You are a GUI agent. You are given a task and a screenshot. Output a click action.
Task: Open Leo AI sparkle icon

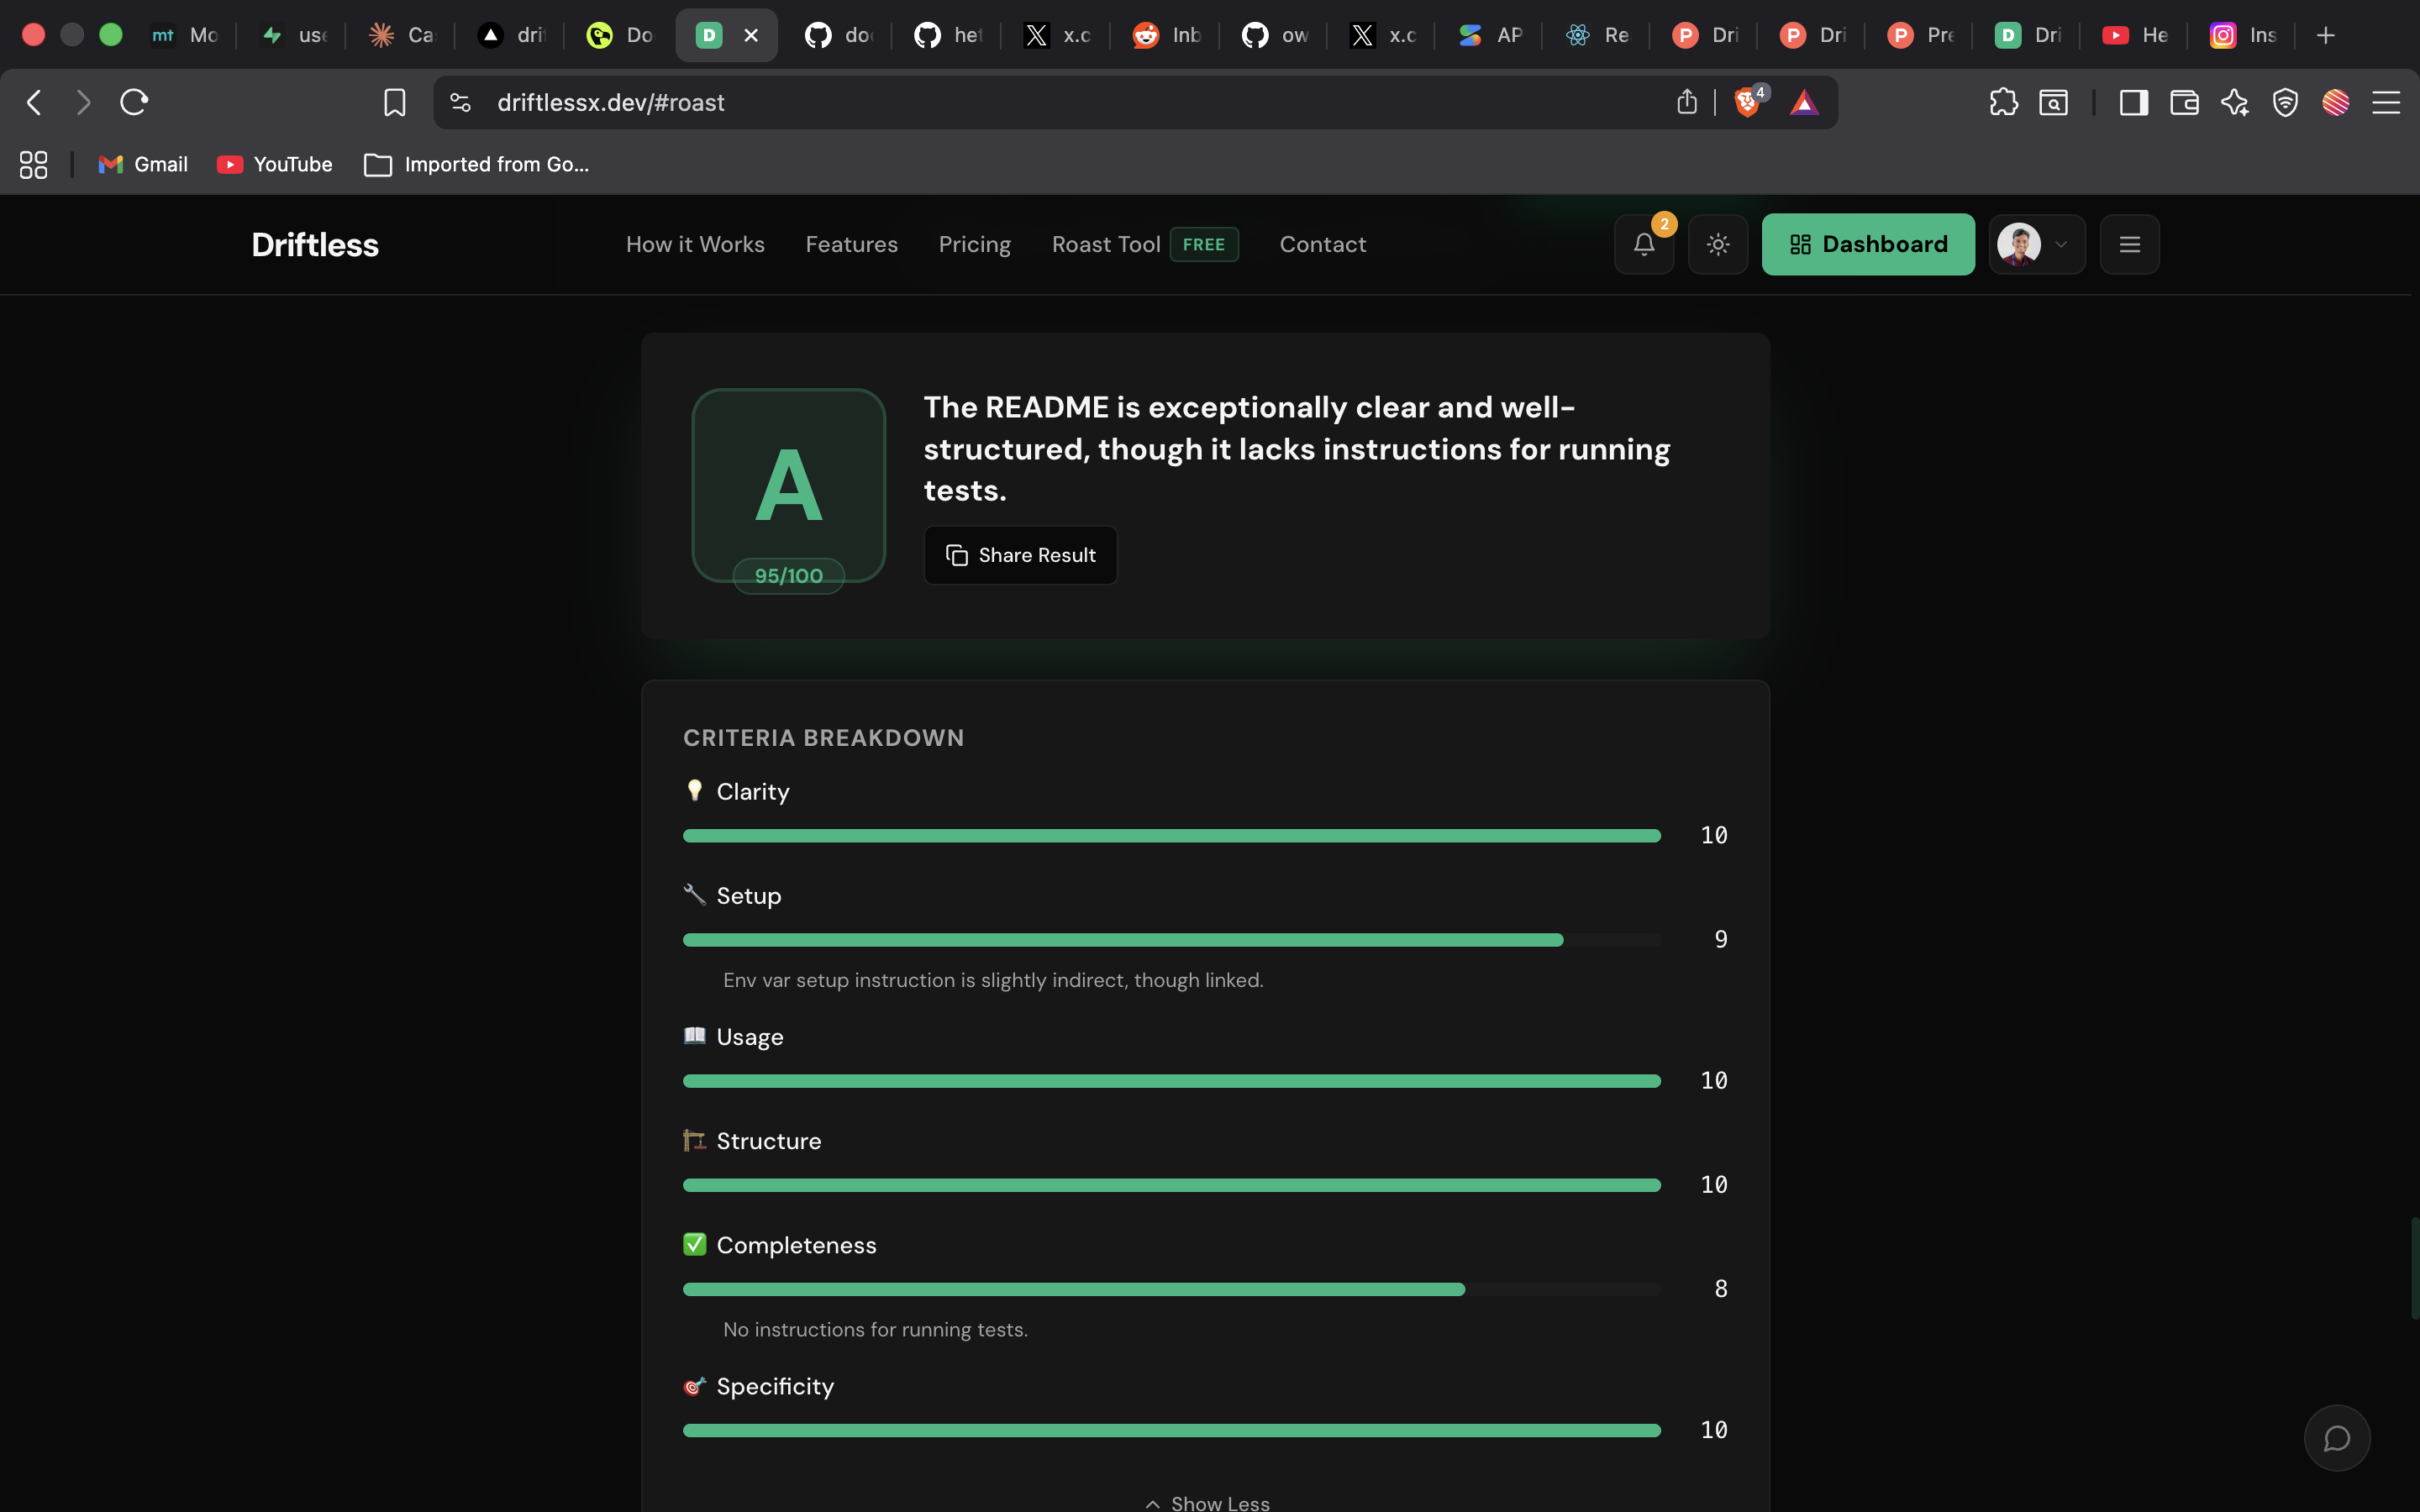tap(2235, 102)
